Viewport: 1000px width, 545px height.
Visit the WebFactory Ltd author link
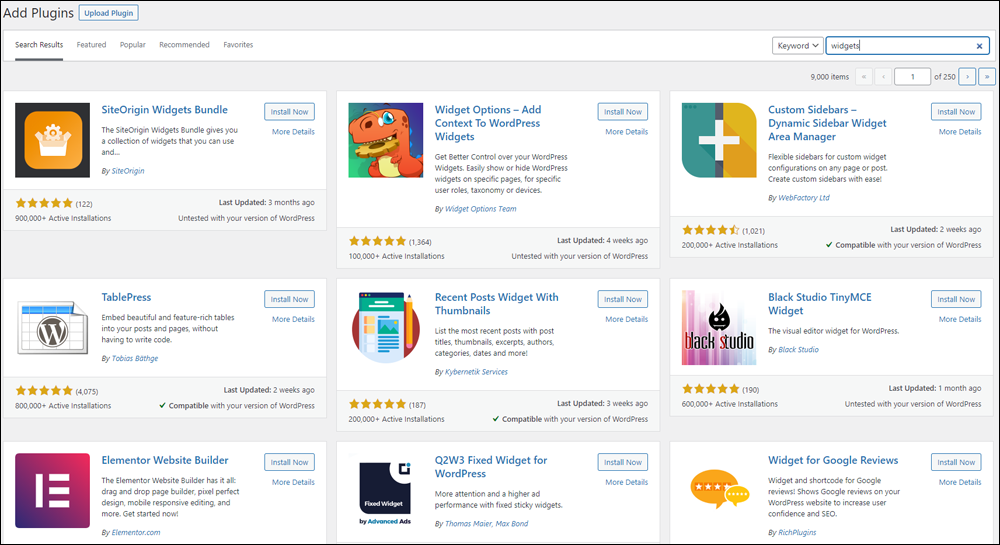pos(804,198)
